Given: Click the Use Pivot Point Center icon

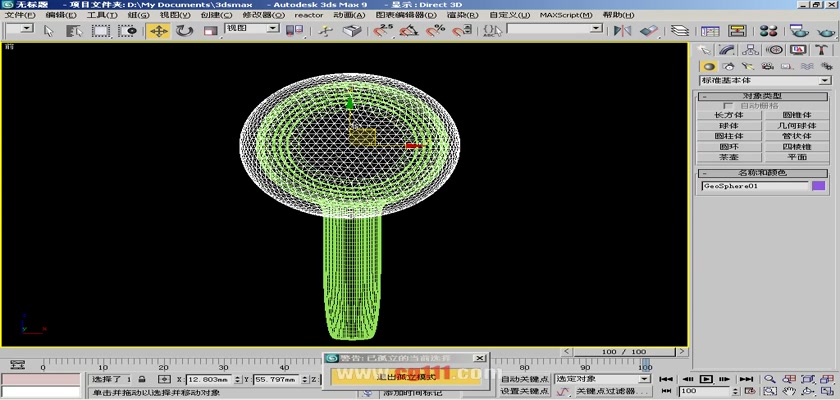Looking at the screenshot, I should tap(294, 31).
